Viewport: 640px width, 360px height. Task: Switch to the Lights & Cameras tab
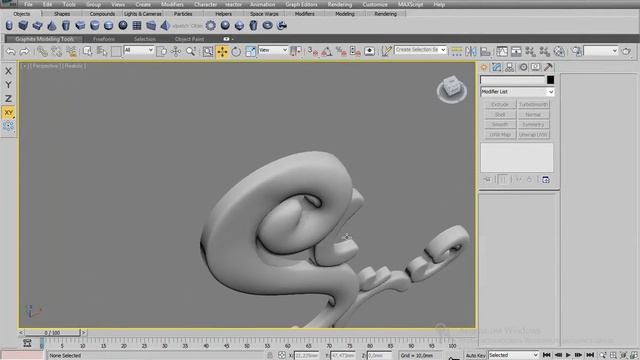click(x=142, y=14)
